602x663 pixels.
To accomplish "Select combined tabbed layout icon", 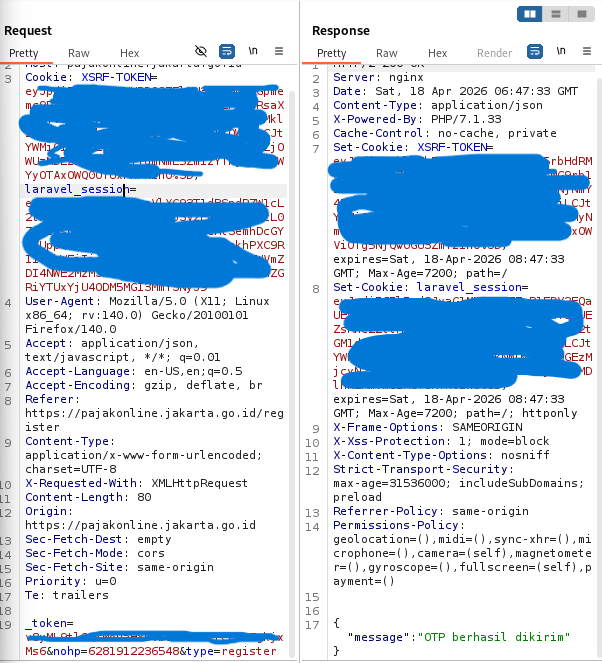I will pyautogui.click(x=582, y=14).
